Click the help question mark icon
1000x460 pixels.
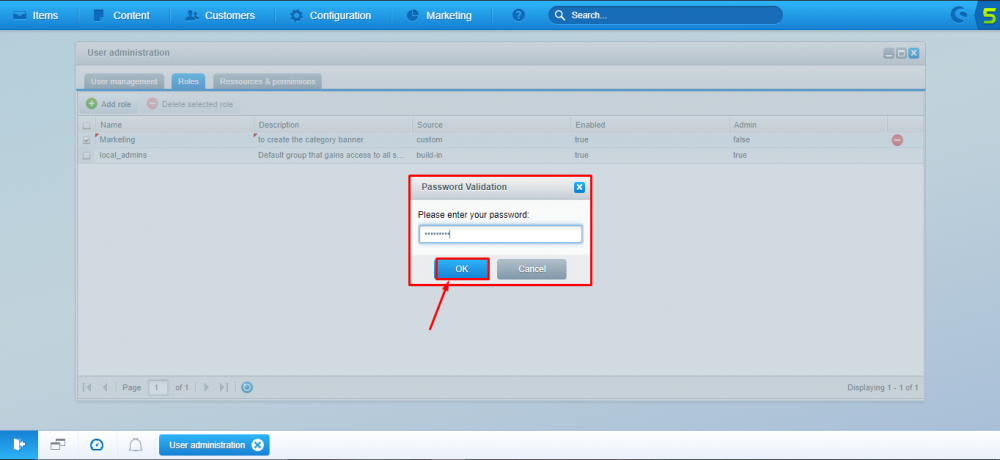pyautogui.click(x=518, y=15)
